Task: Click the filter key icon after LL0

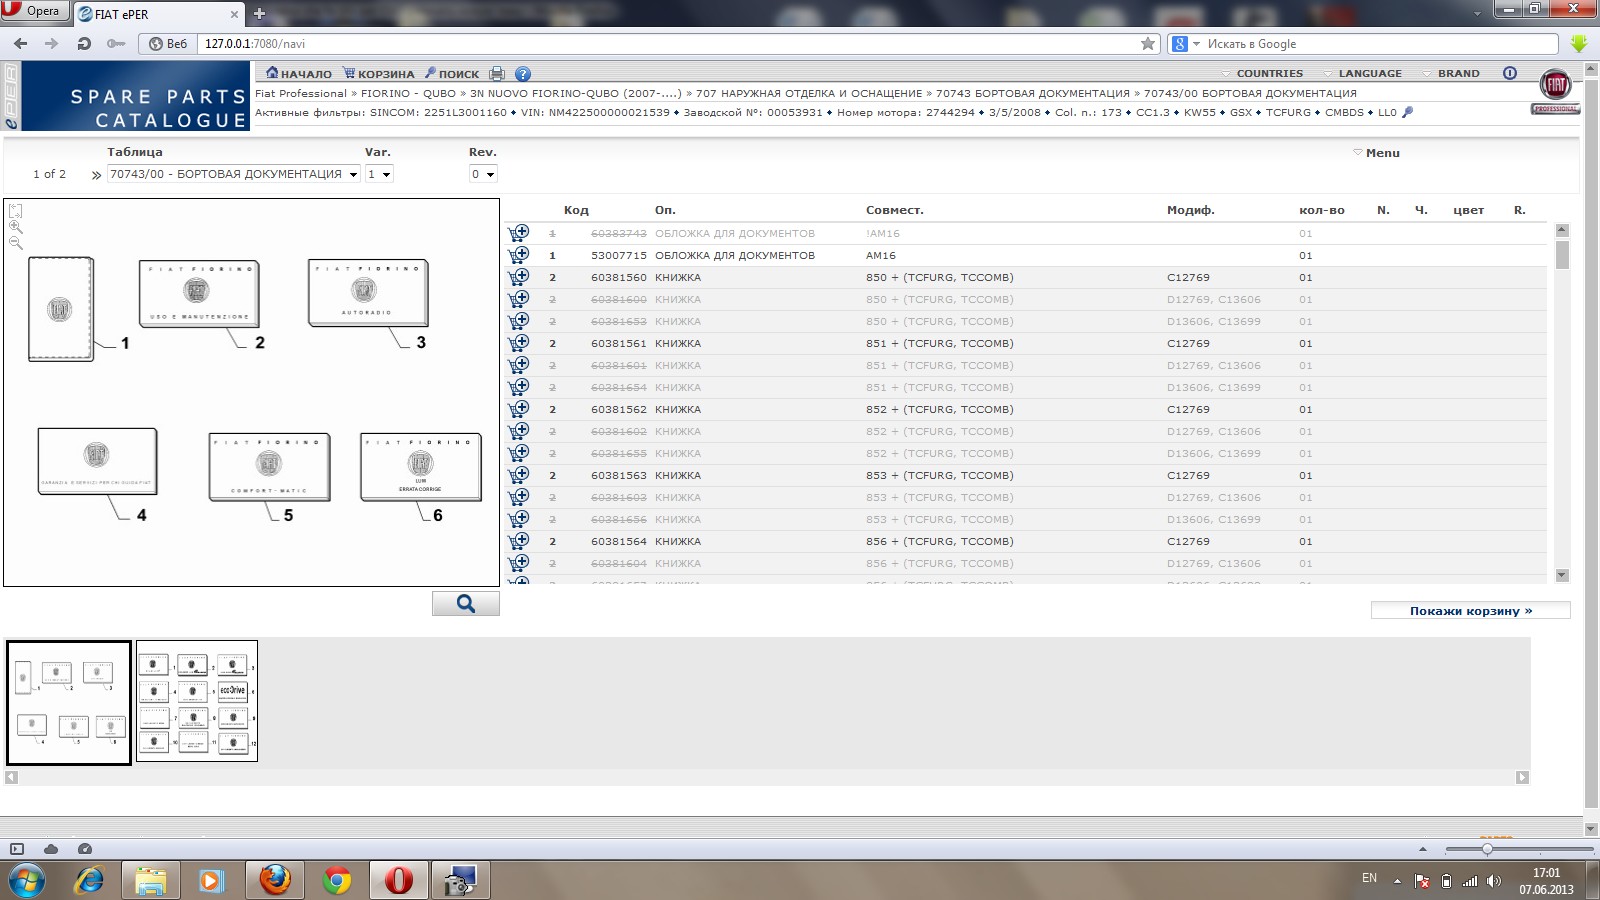Action: tap(1408, 112)
